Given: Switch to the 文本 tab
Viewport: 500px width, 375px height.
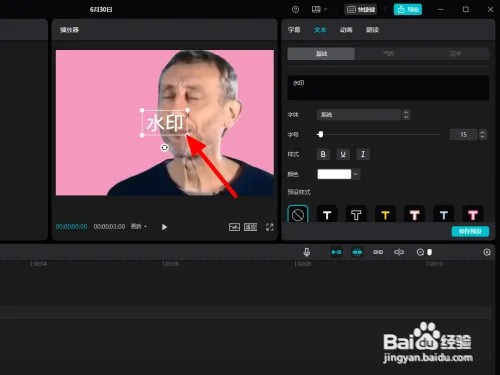Looking at the screenshot, I should click(x=320, y=30).
